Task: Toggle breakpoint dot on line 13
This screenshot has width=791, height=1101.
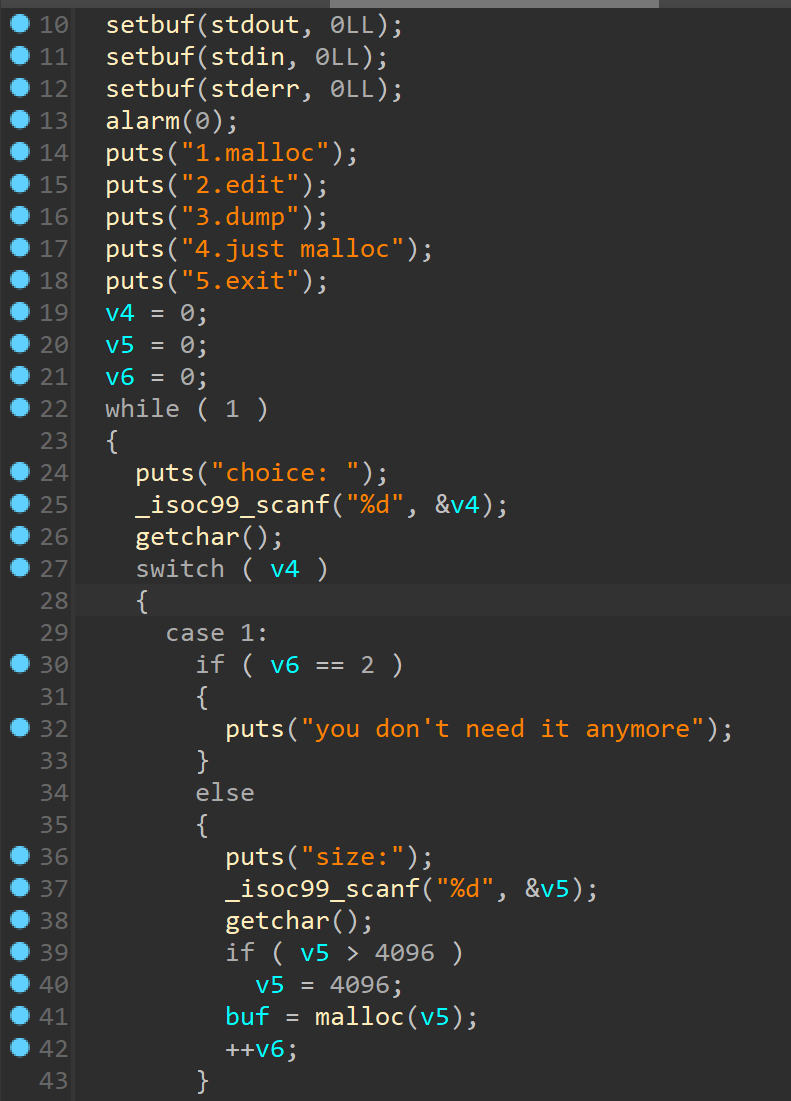Action: pyautogui.click(x=20, y=120)
